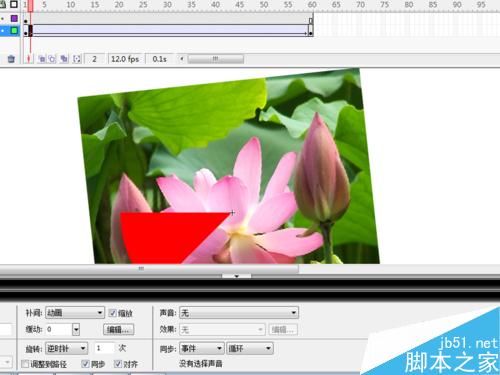Click the rotation count field showing 1
This screenshot has height=375, width=500.
tap(104, 348)
